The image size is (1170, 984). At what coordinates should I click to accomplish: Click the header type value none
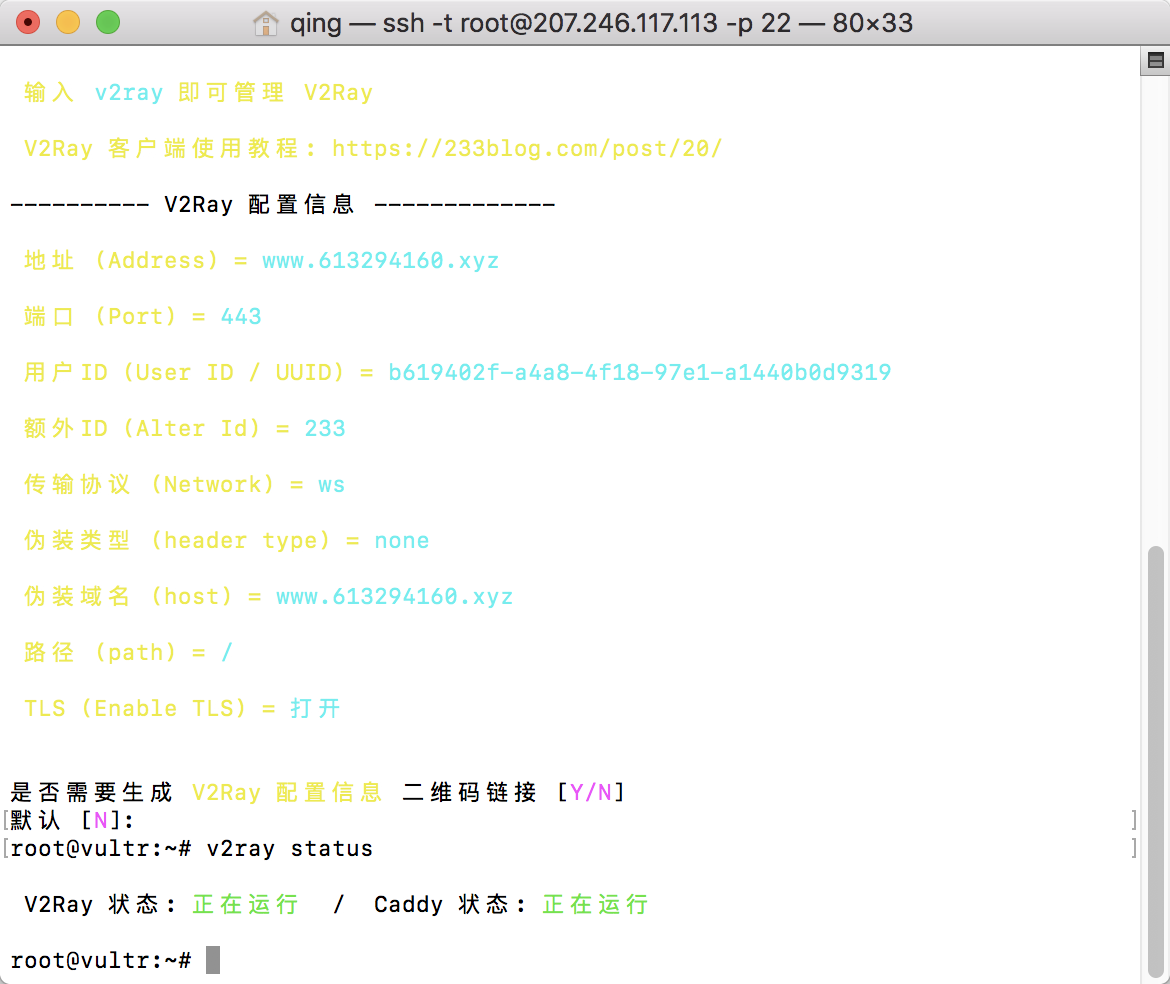401,540
